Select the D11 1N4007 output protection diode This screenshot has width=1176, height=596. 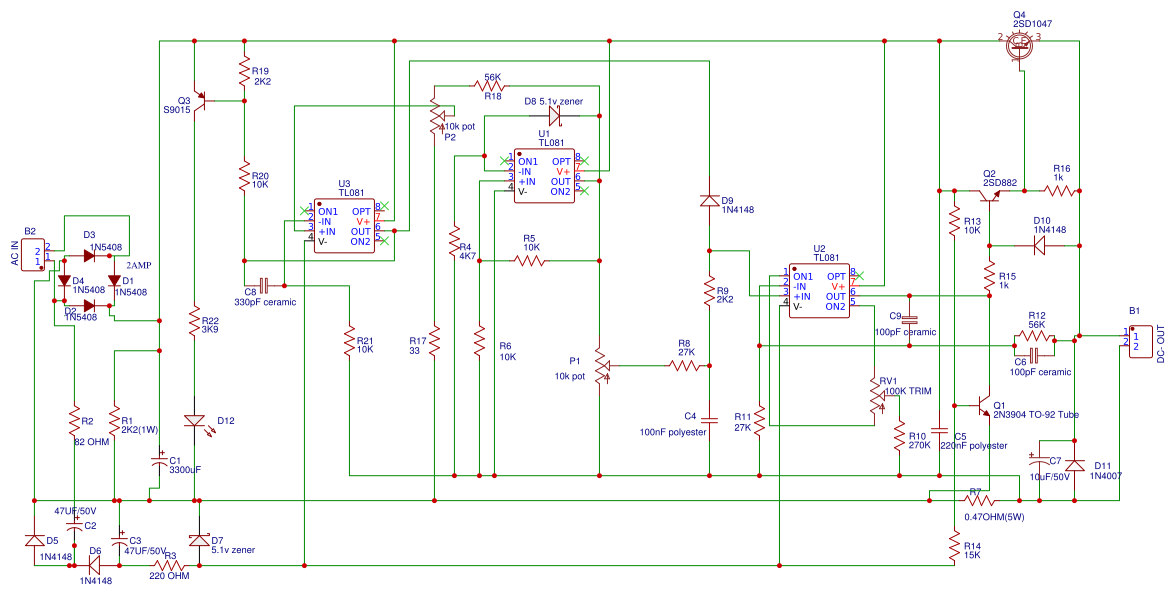point(1076,465)
